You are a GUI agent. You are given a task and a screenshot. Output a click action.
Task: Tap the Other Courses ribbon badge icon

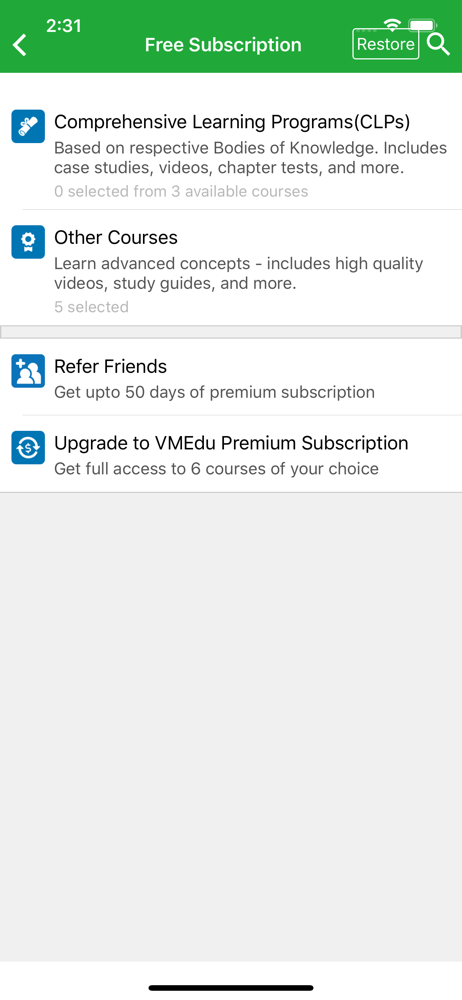click(28, 242)
